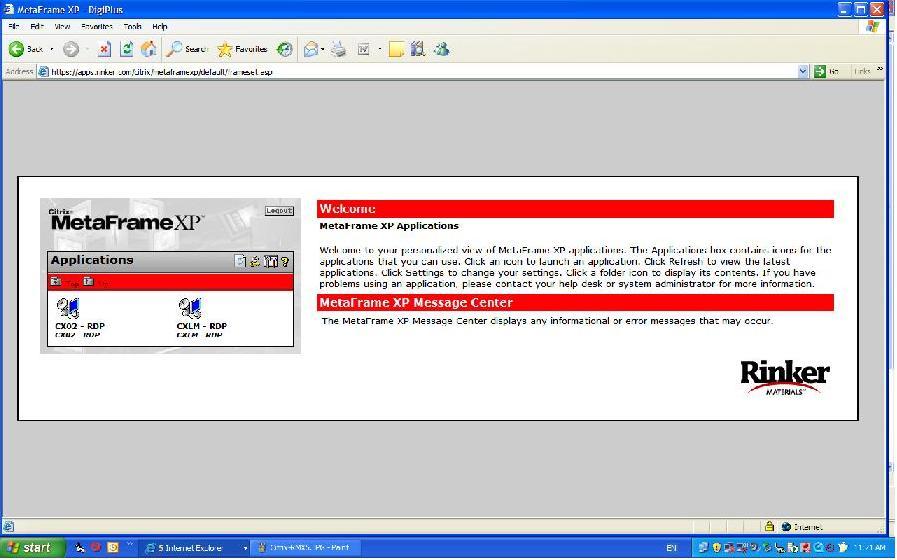Expand the address bar dropdown arrow
Viewport: 897px width, 560px height.
coord(803,71)
